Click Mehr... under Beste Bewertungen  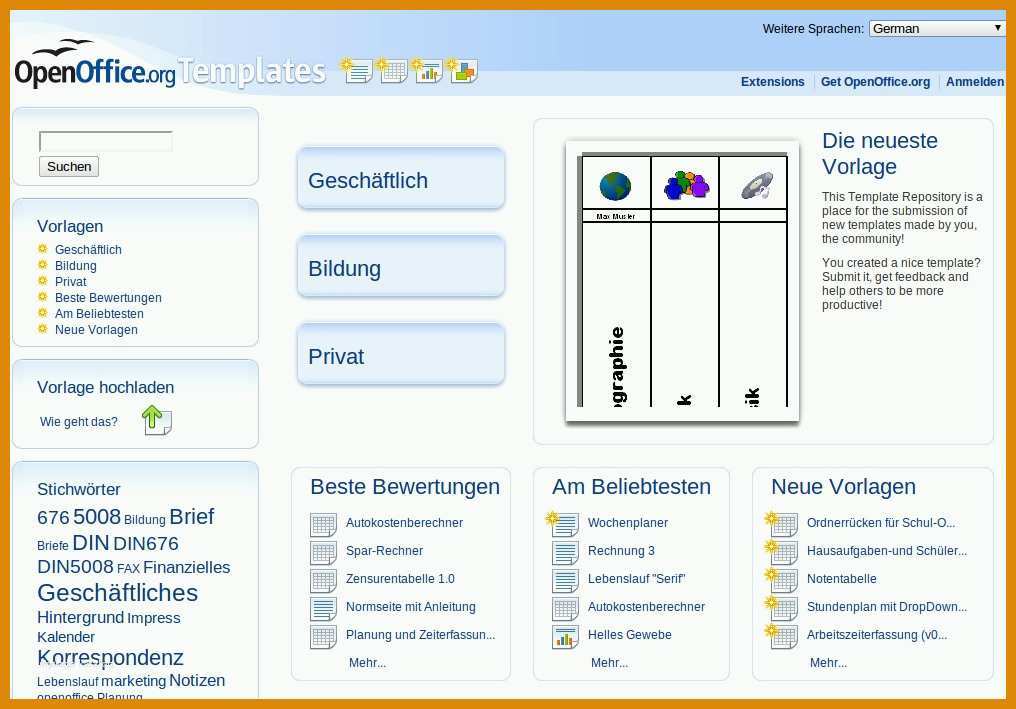pos(367,663)
